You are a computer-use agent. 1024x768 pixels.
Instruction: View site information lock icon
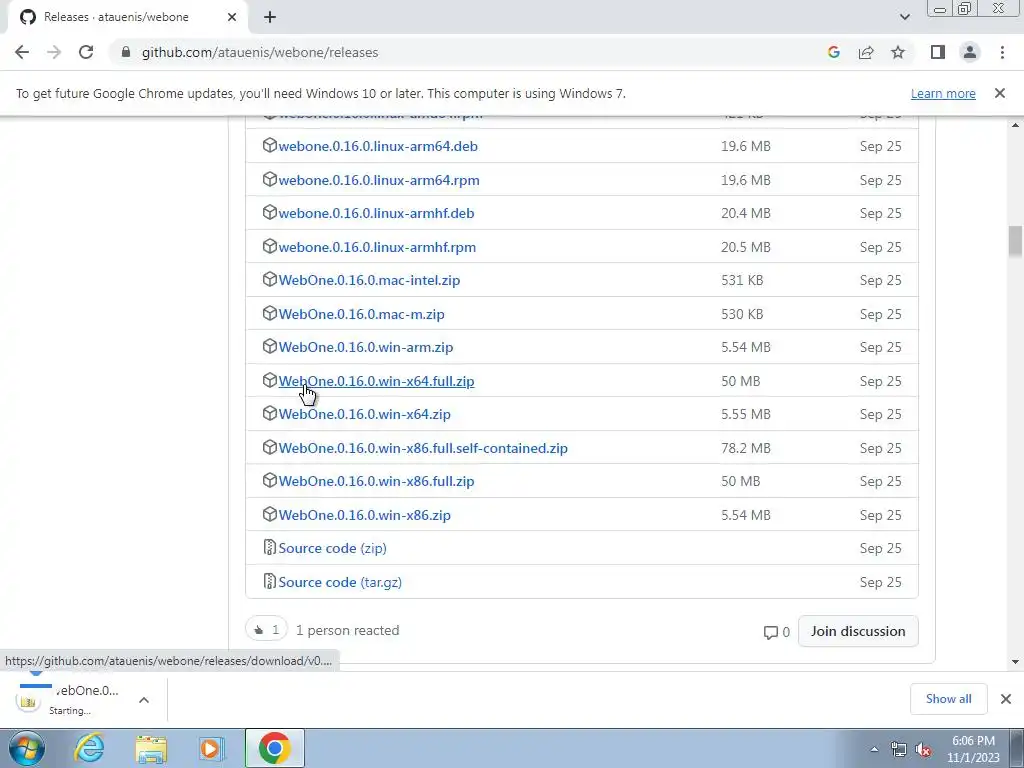click(126, 52)
